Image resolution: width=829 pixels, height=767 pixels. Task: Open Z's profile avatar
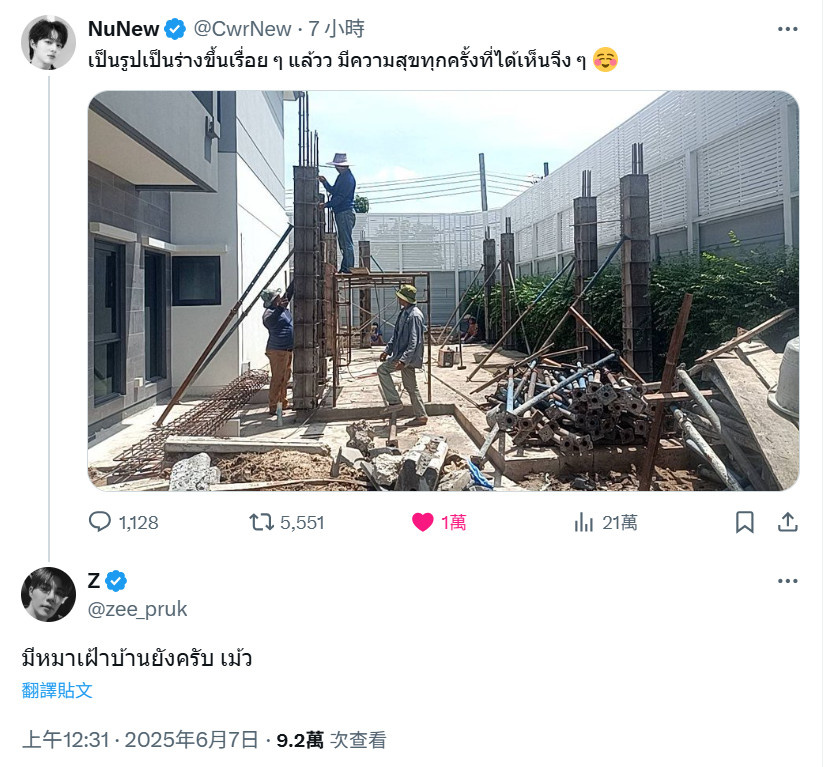click(x=48, y=594)
